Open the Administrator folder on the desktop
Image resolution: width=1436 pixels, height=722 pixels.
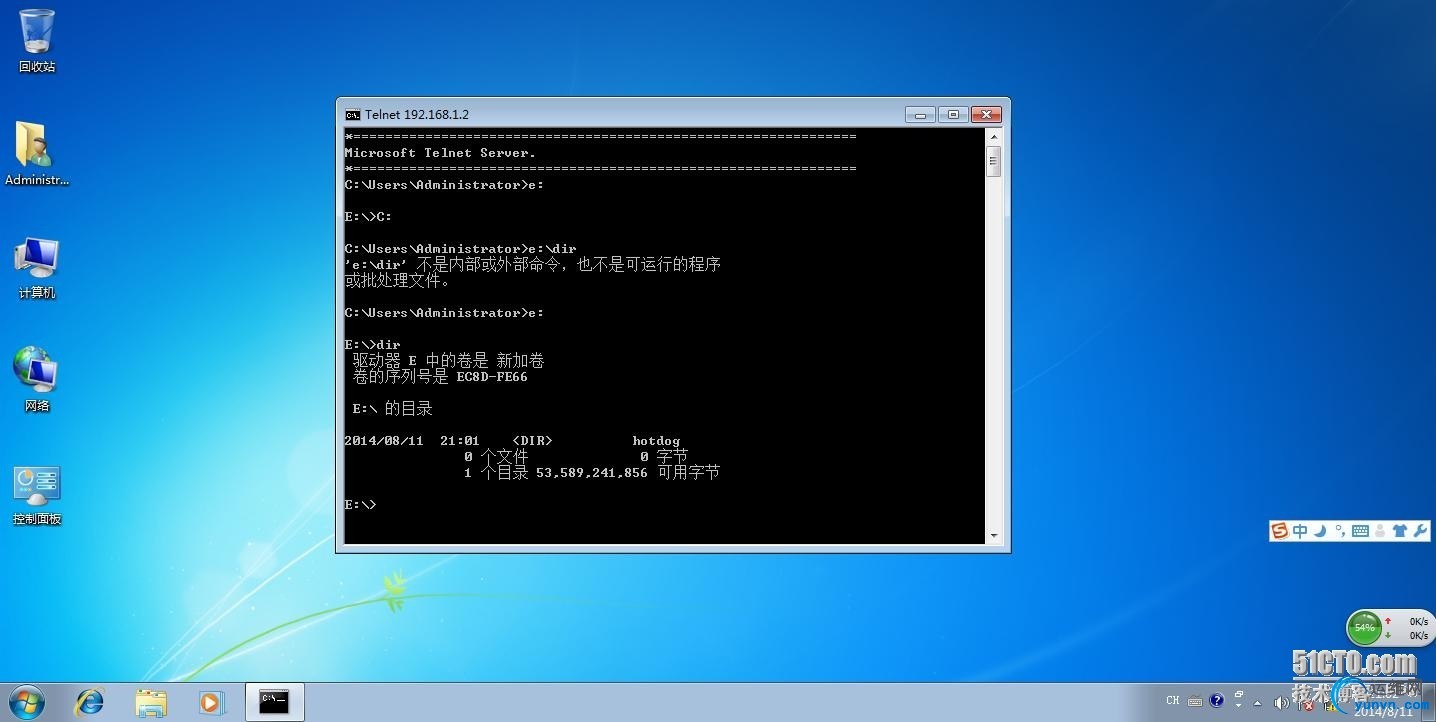tap(37, 154)
